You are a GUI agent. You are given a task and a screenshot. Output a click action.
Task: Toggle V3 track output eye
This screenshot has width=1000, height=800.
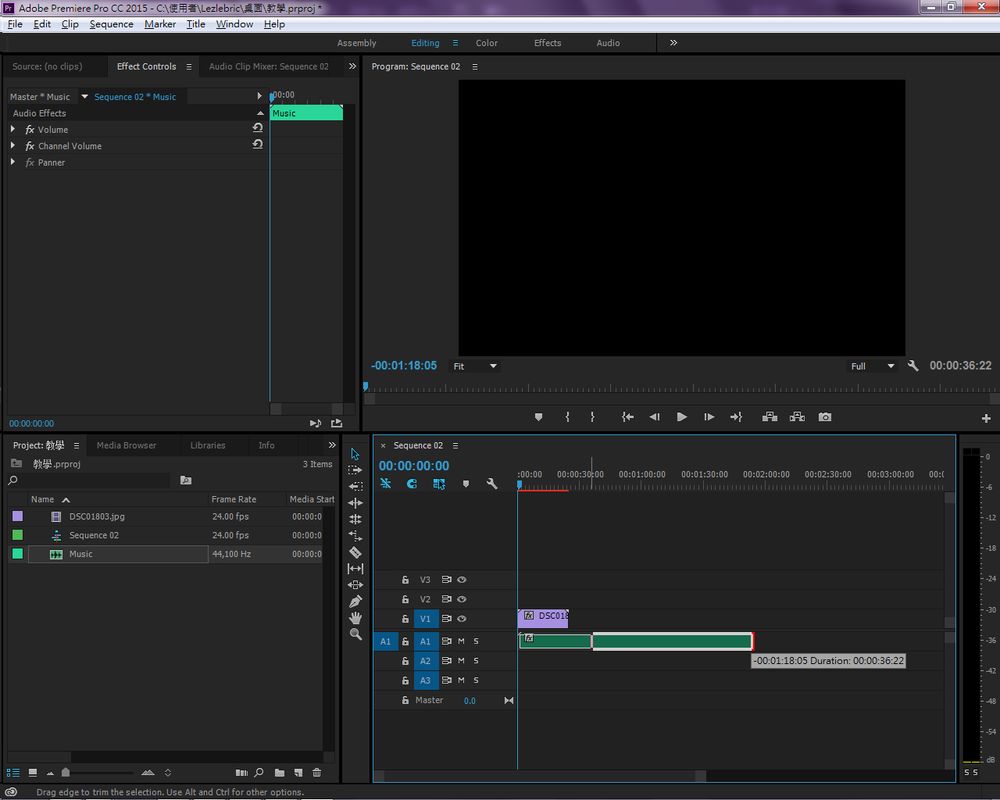click(462, 580)
